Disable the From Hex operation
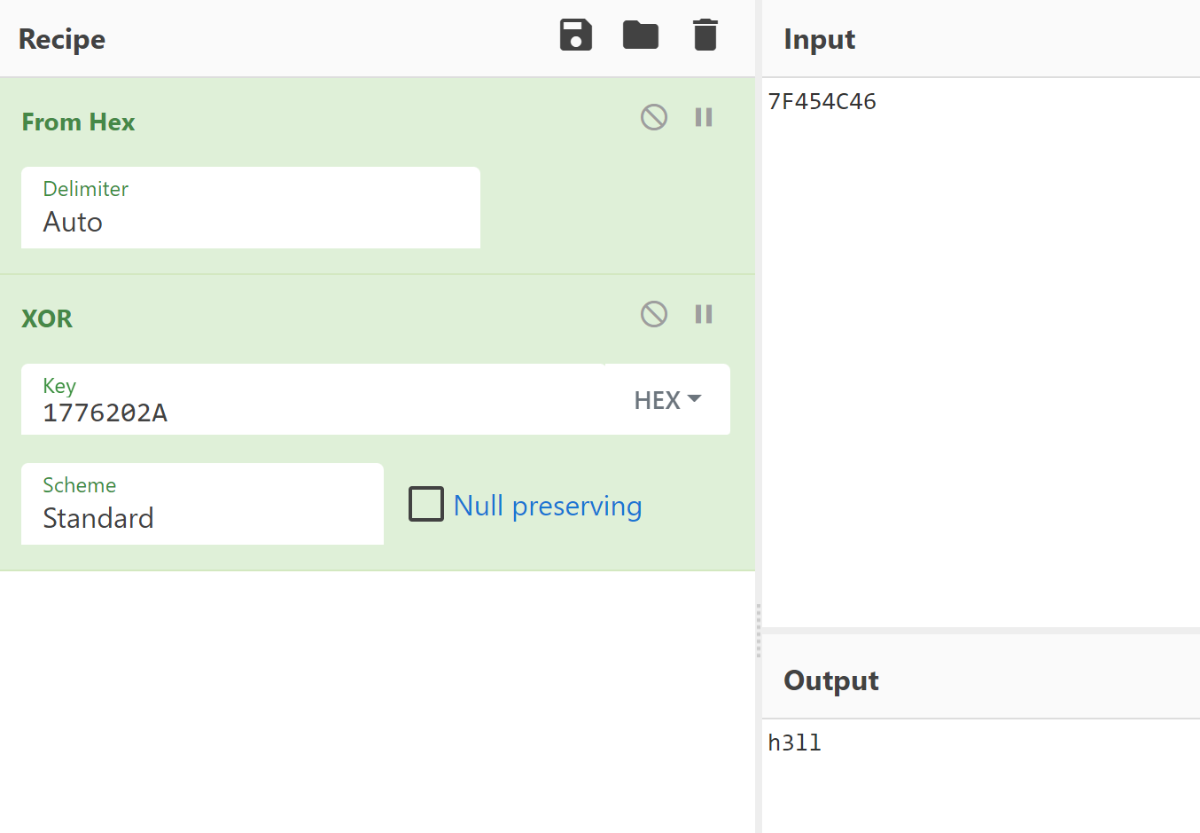Image resolution: width=1200 pixels, height=833 pixels. click(654, 118)
